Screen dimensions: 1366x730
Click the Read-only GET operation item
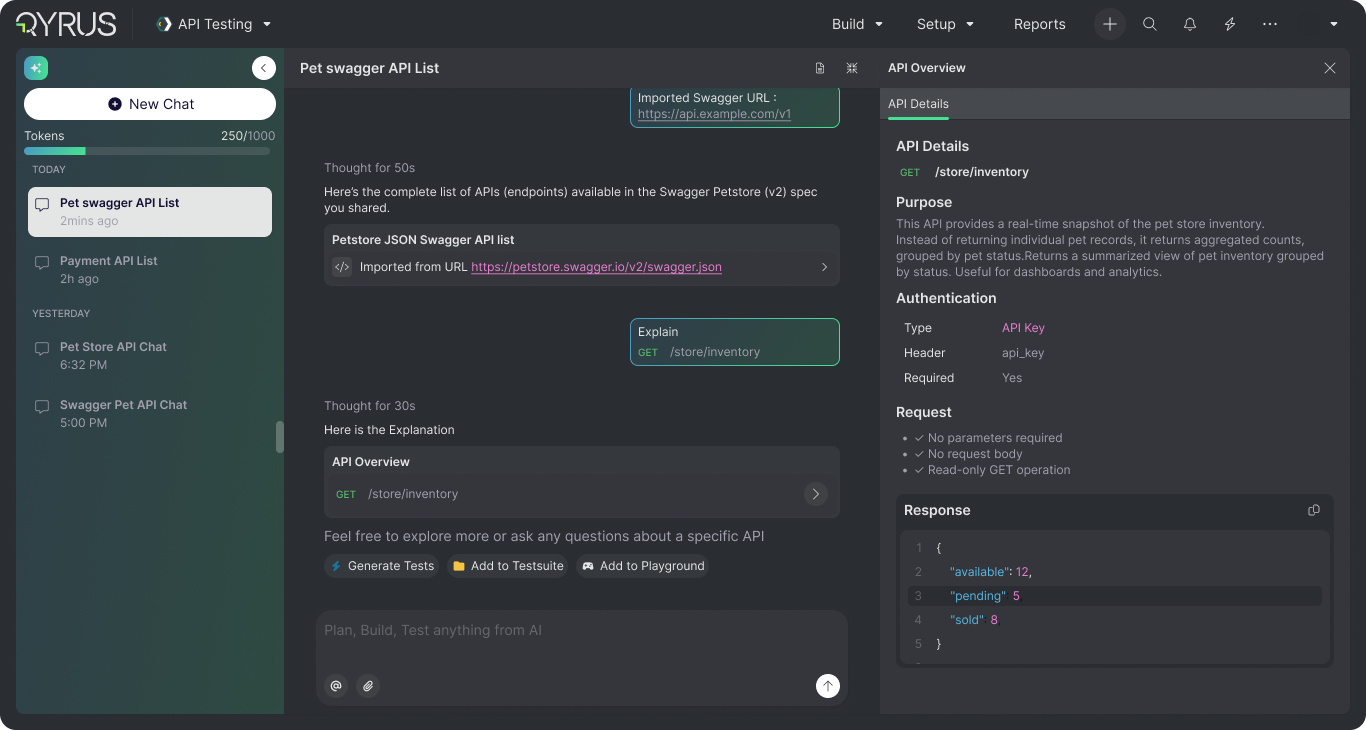(992, 470)
